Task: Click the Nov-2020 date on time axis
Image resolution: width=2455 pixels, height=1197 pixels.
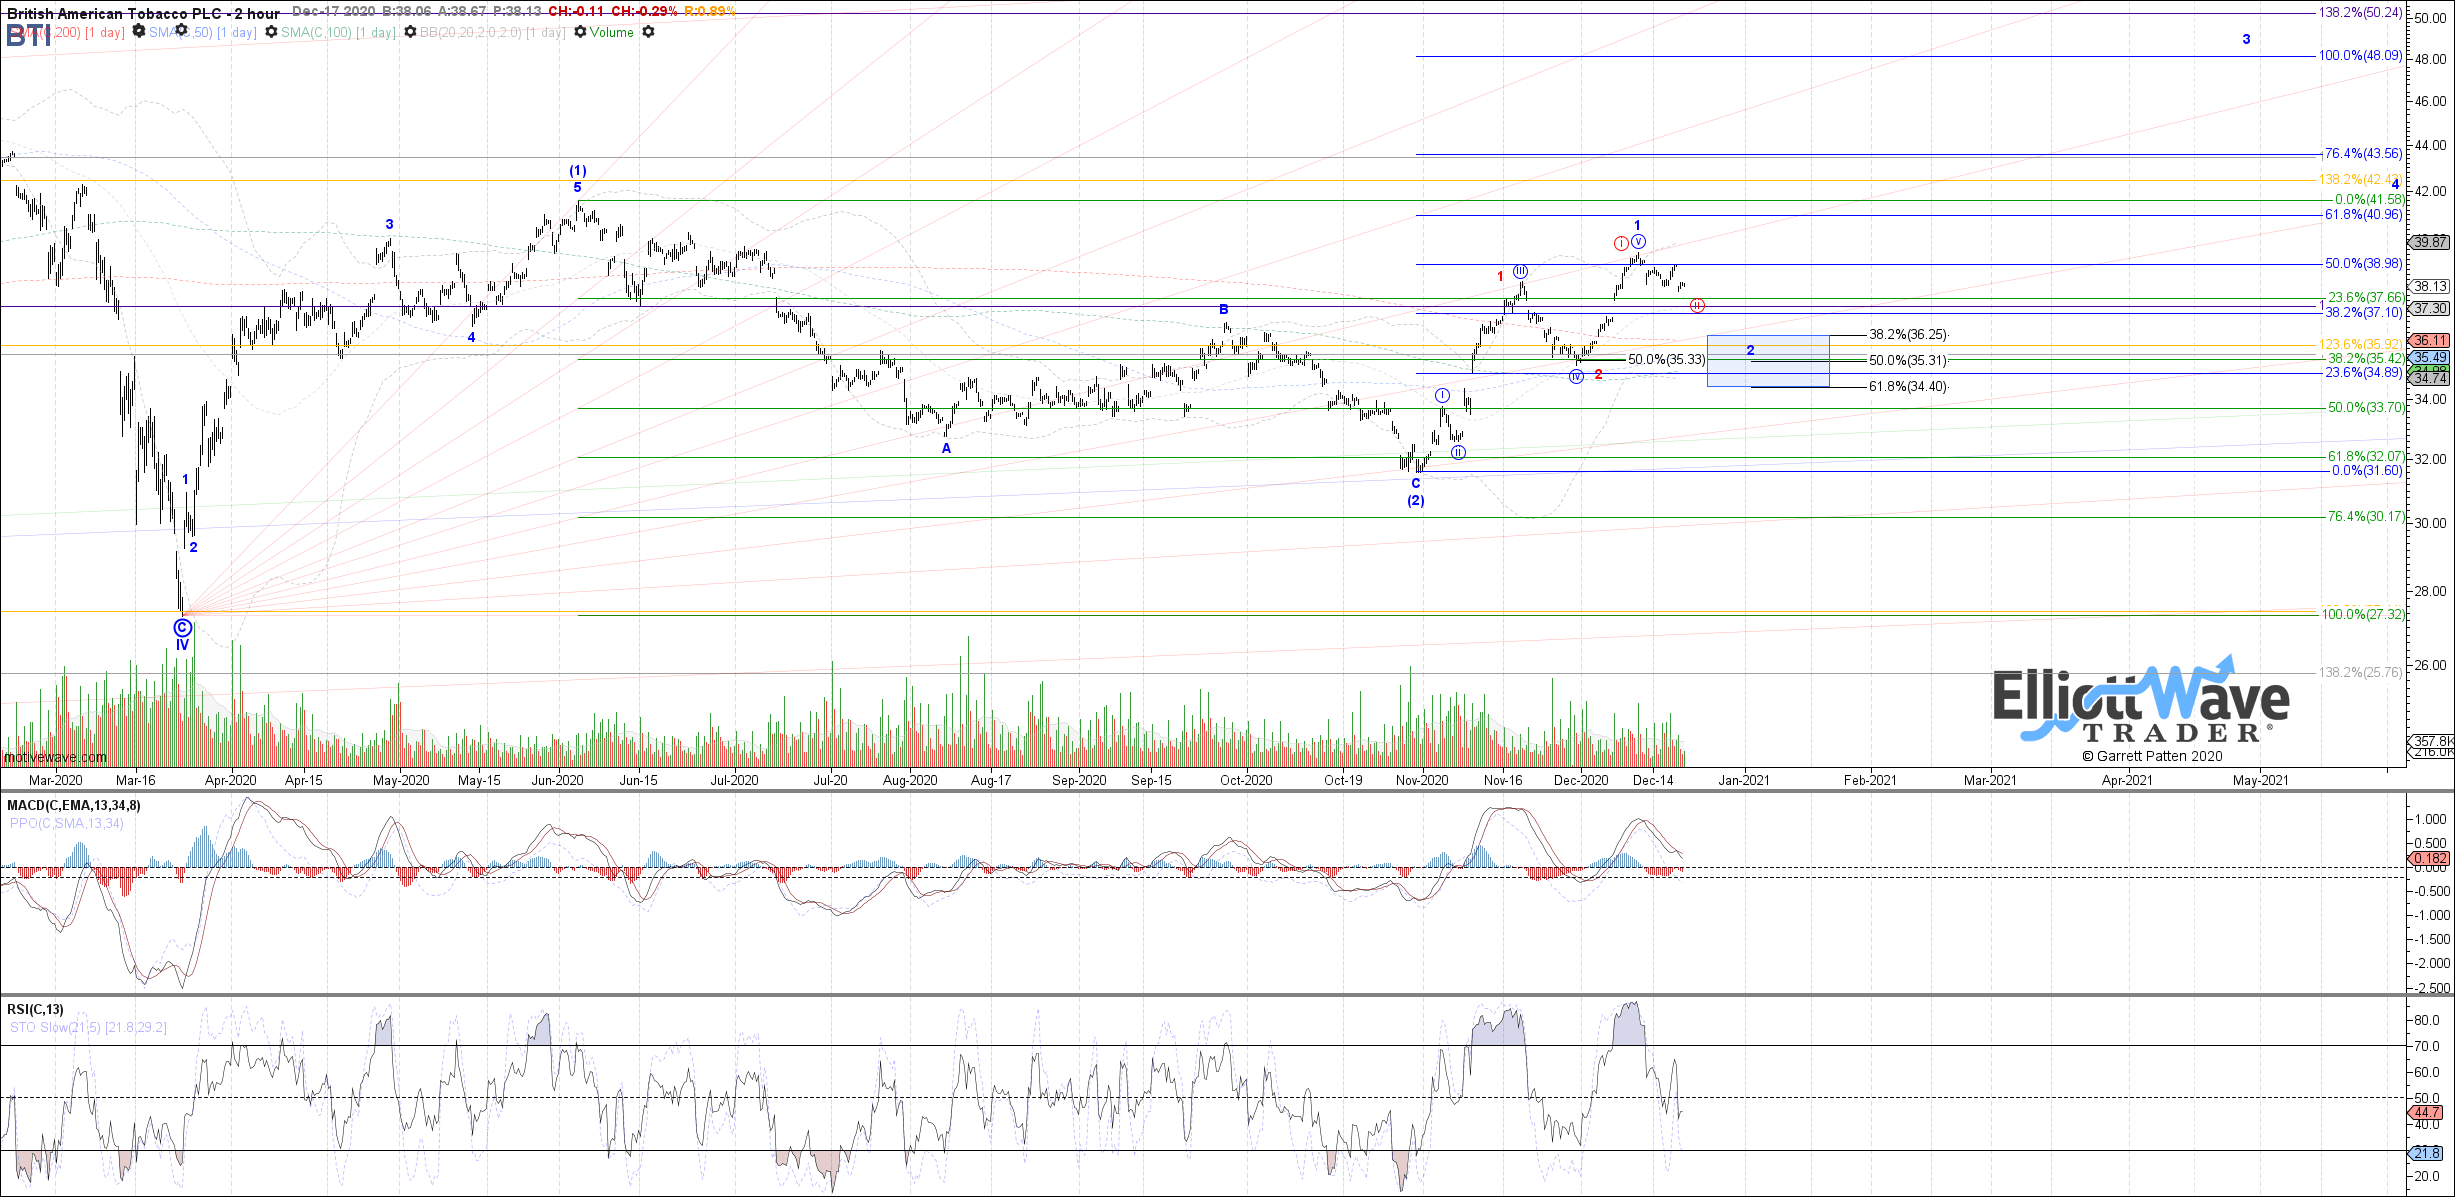Action: point(1422,781)
